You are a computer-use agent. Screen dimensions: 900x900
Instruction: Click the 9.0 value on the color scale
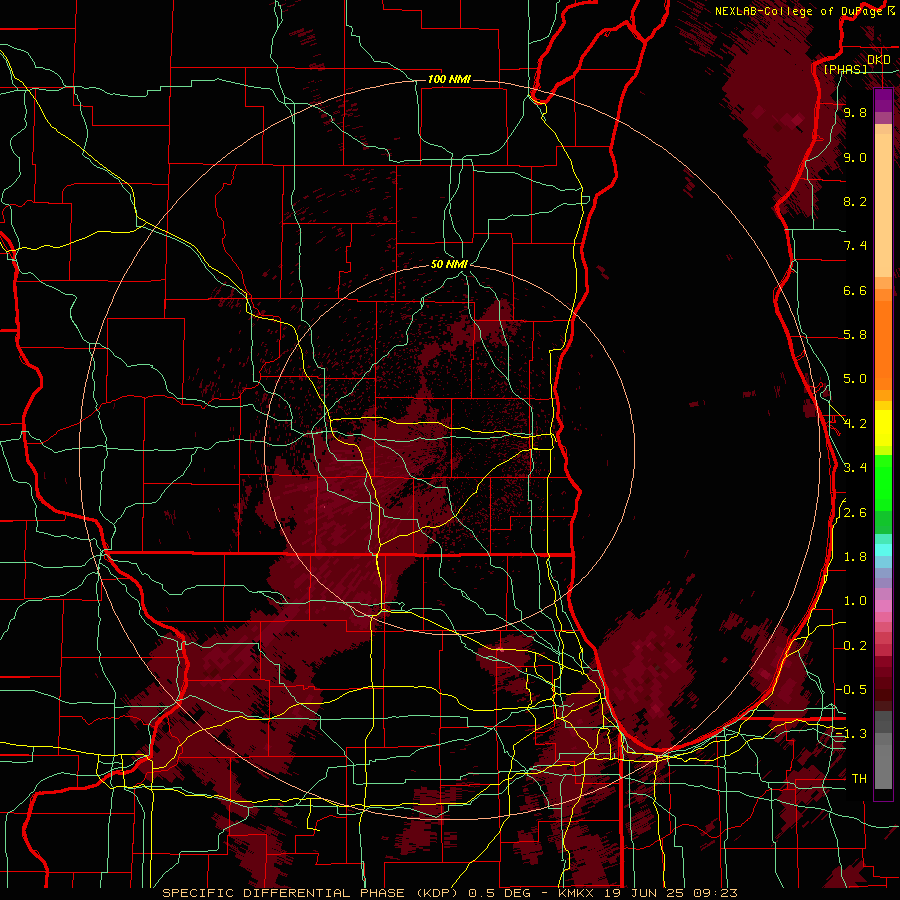point(855,158)
